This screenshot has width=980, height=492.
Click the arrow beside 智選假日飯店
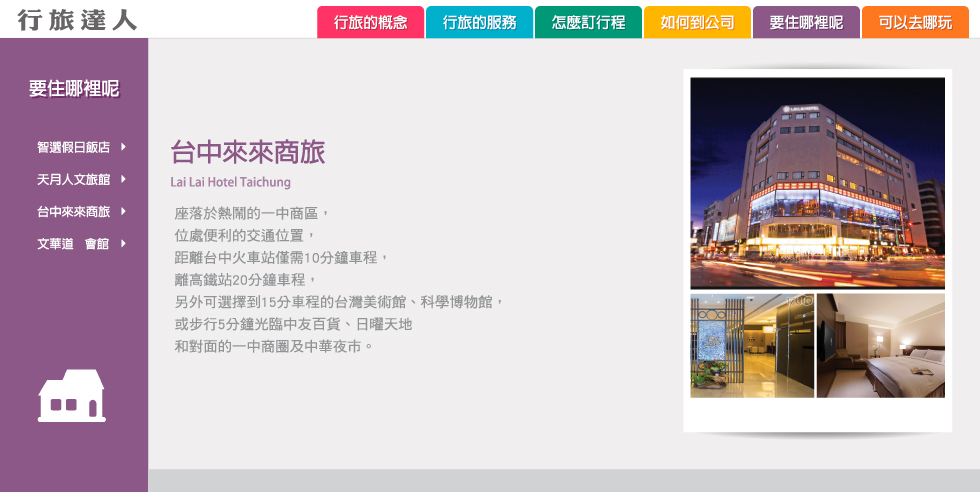[123, 147]
